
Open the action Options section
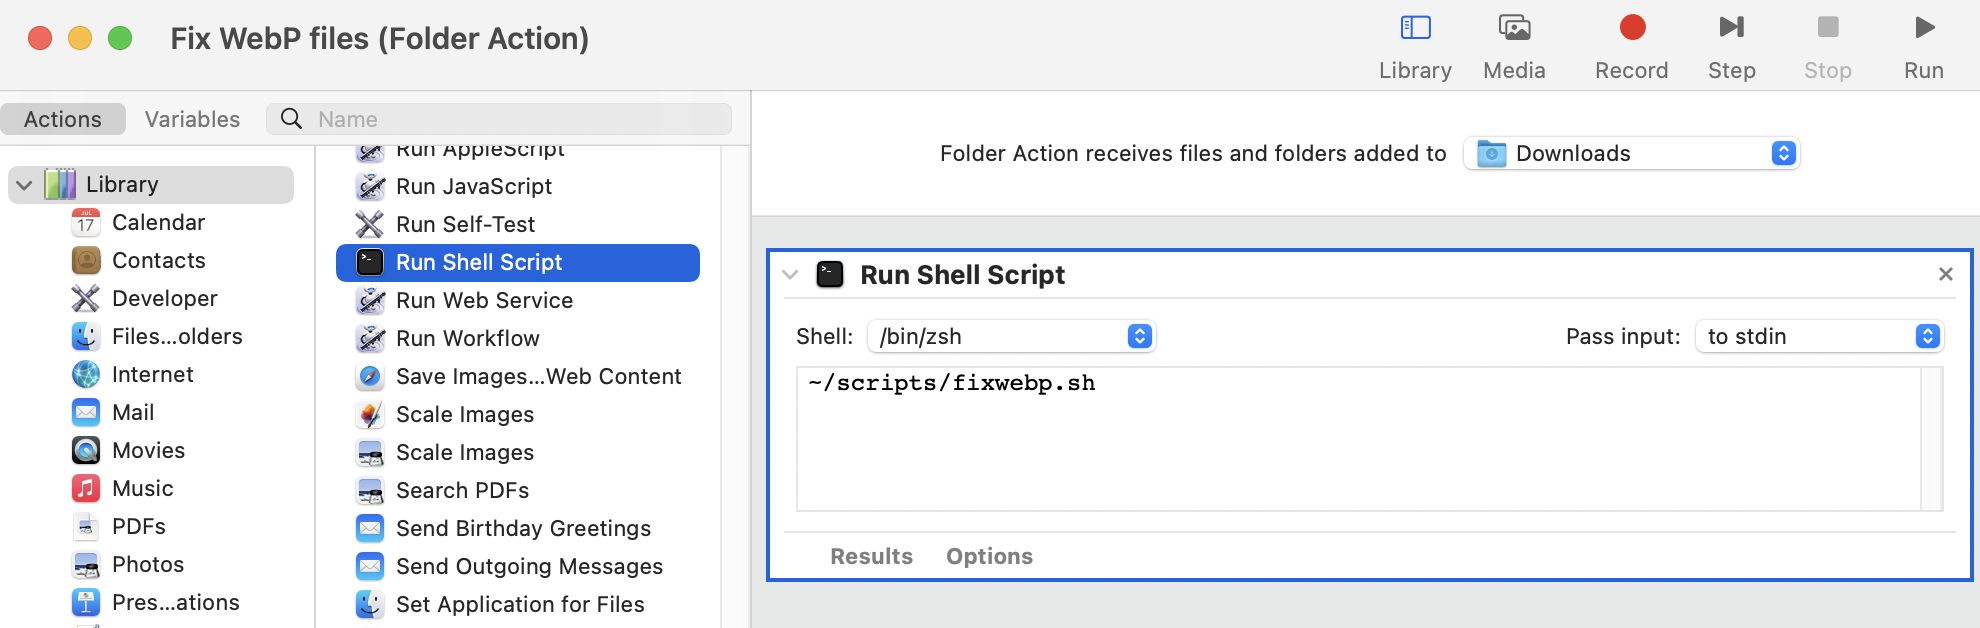[x=989, y=557]
